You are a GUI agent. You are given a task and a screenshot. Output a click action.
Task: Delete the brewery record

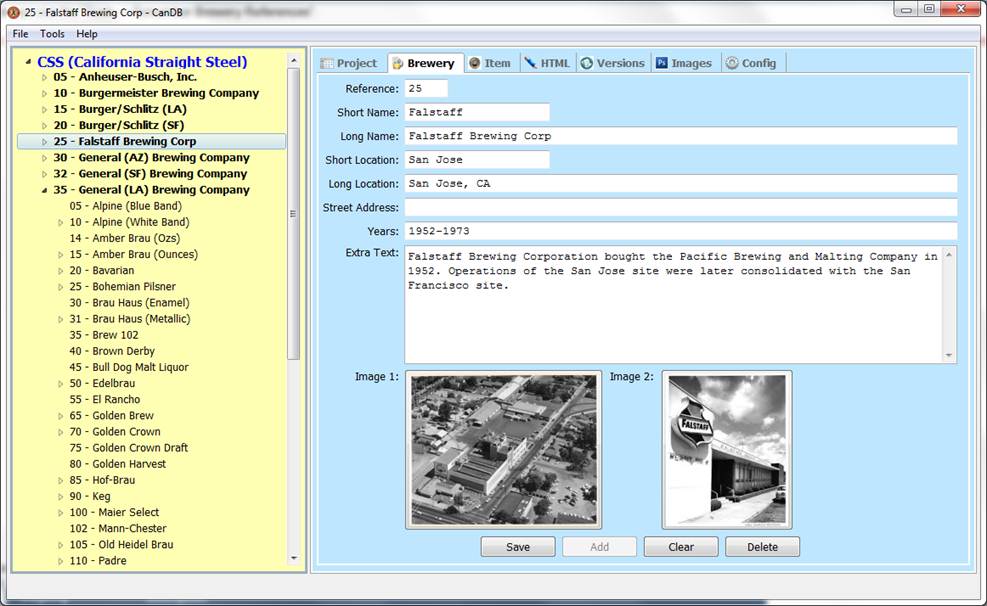762,547
